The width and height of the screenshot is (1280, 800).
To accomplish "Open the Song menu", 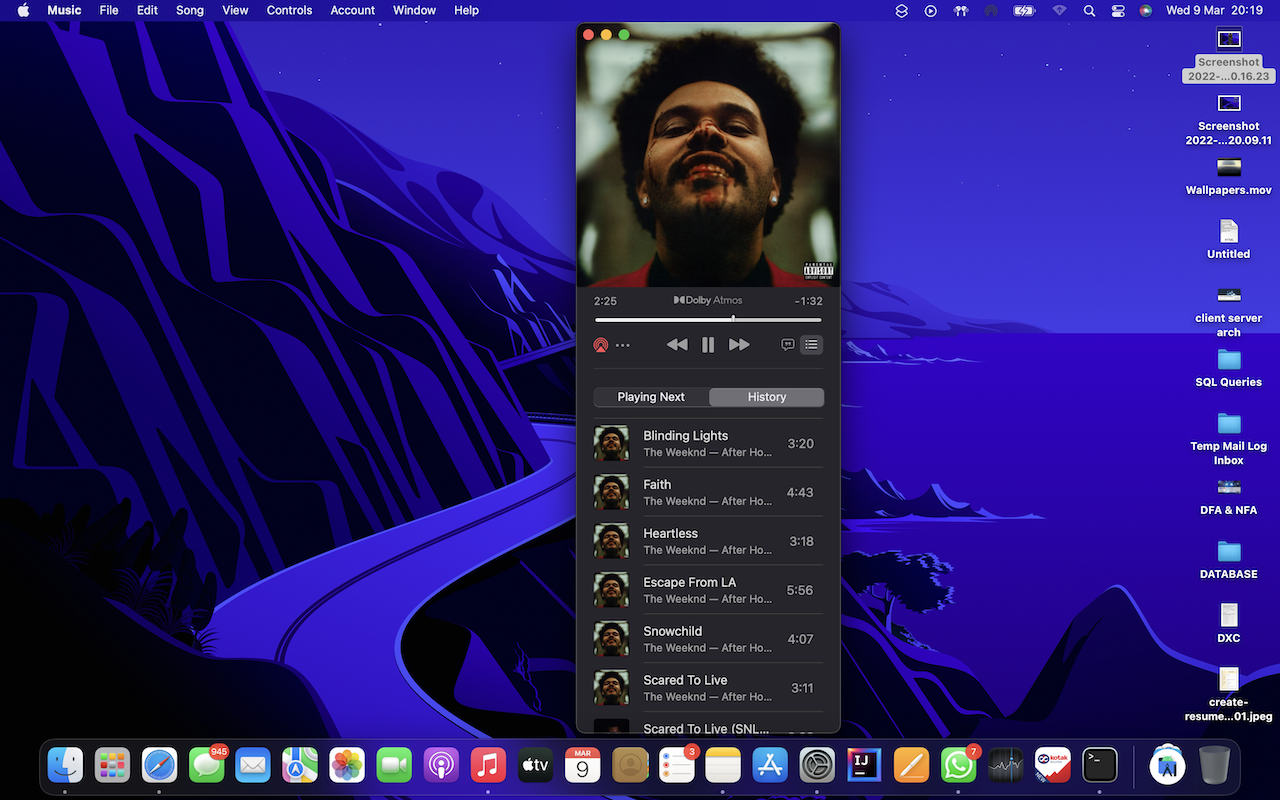I will (190, 10).
